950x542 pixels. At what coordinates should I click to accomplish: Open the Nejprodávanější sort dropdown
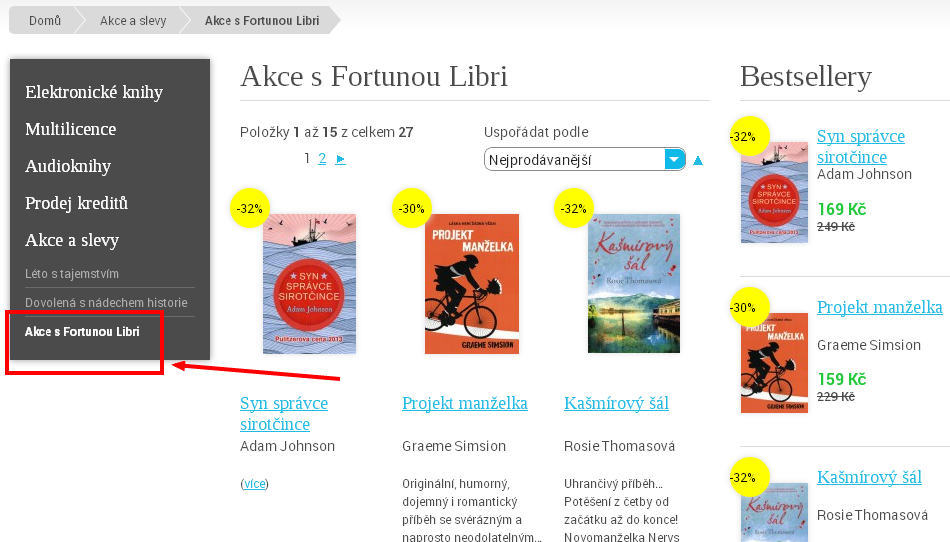(585, 159)
